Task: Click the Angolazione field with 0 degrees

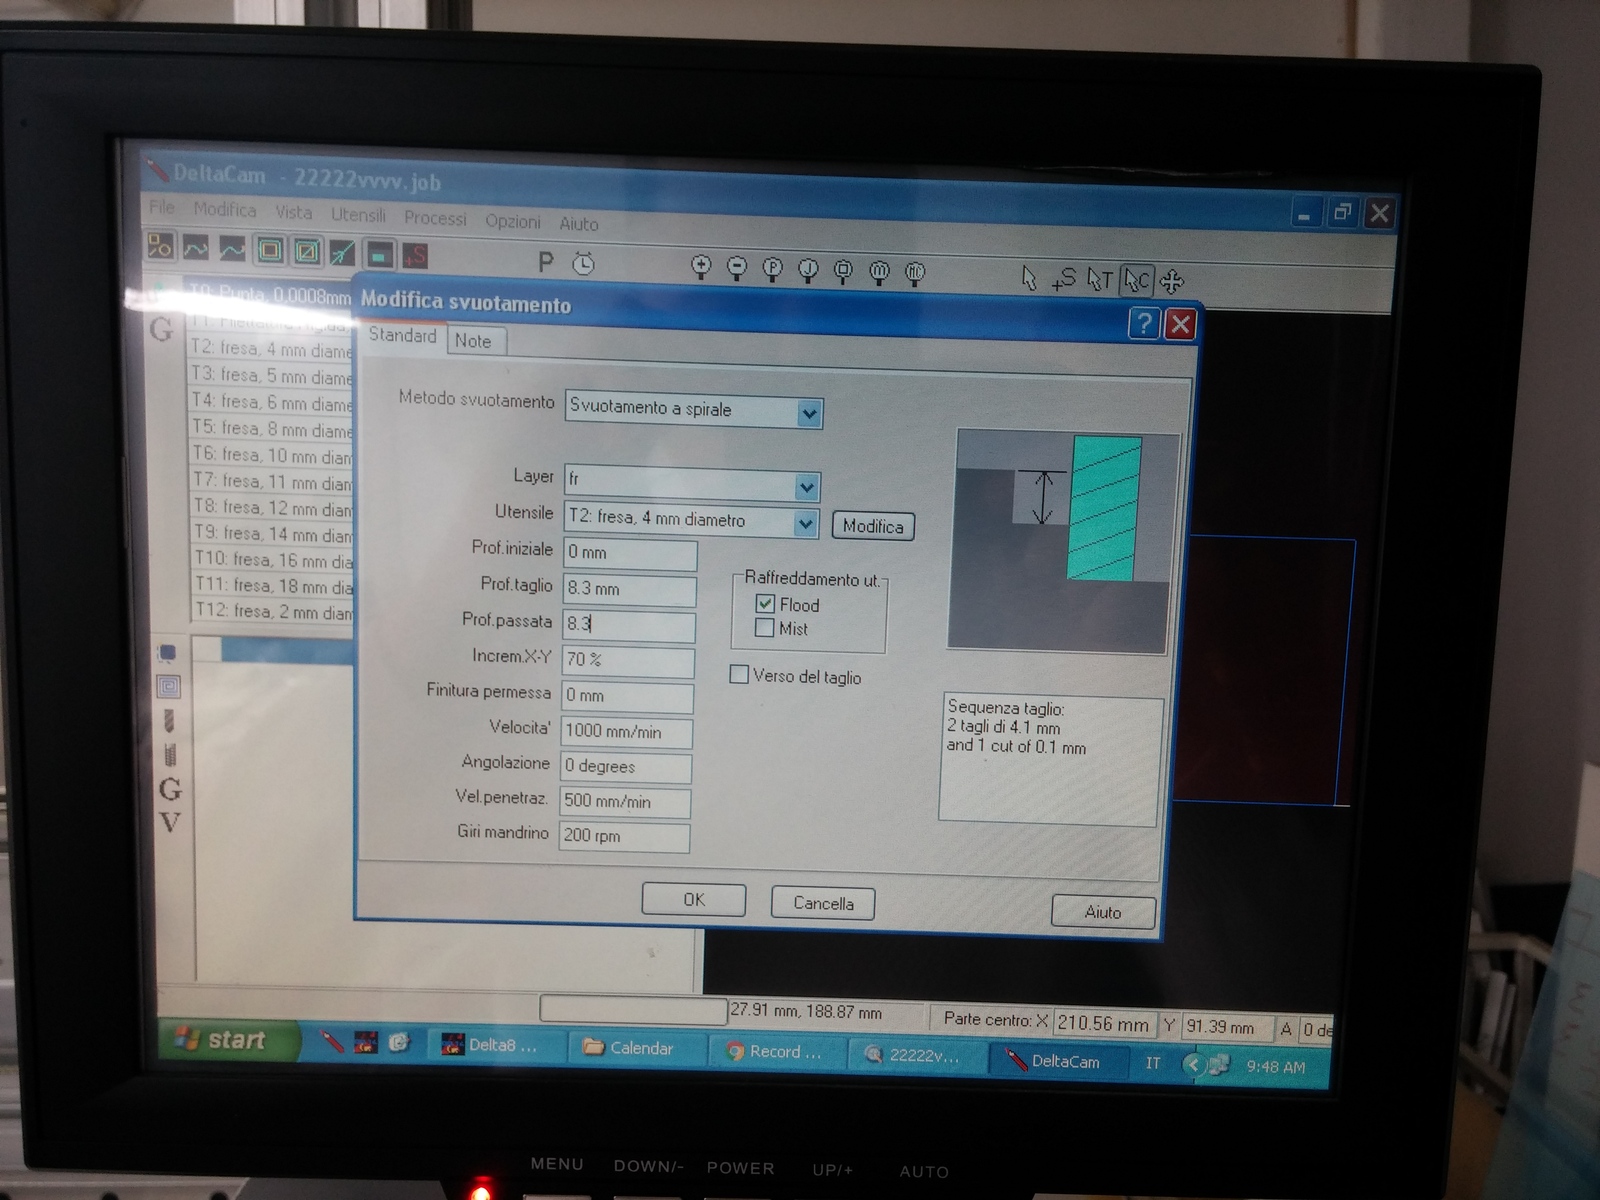Action: pyautogui.click(x=626, y=767)
